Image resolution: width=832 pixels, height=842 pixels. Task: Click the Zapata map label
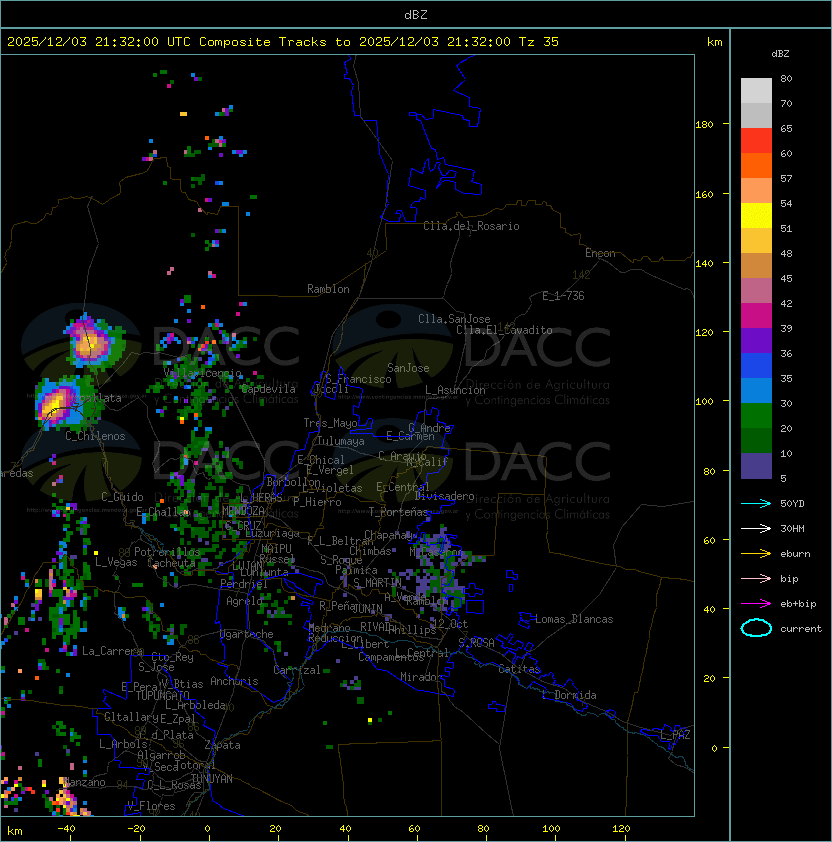tap(222, 745)
